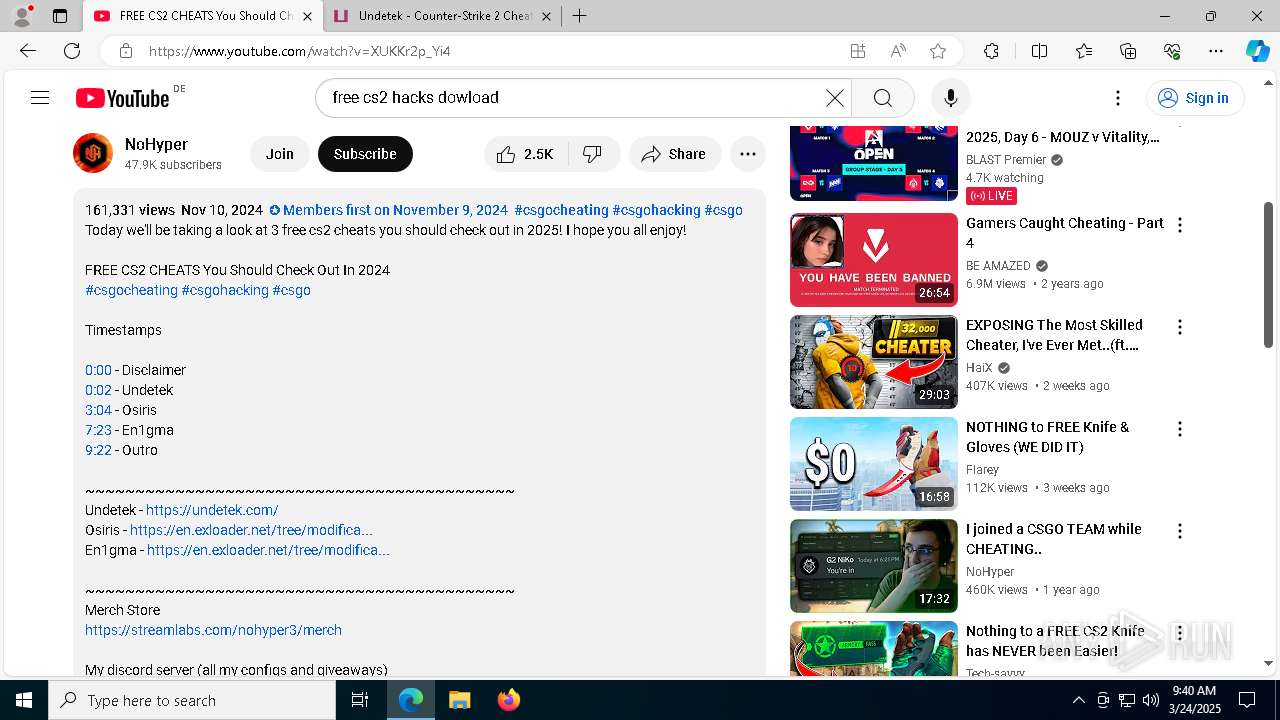Run search with magnifier button

click(x=883, y=98)
